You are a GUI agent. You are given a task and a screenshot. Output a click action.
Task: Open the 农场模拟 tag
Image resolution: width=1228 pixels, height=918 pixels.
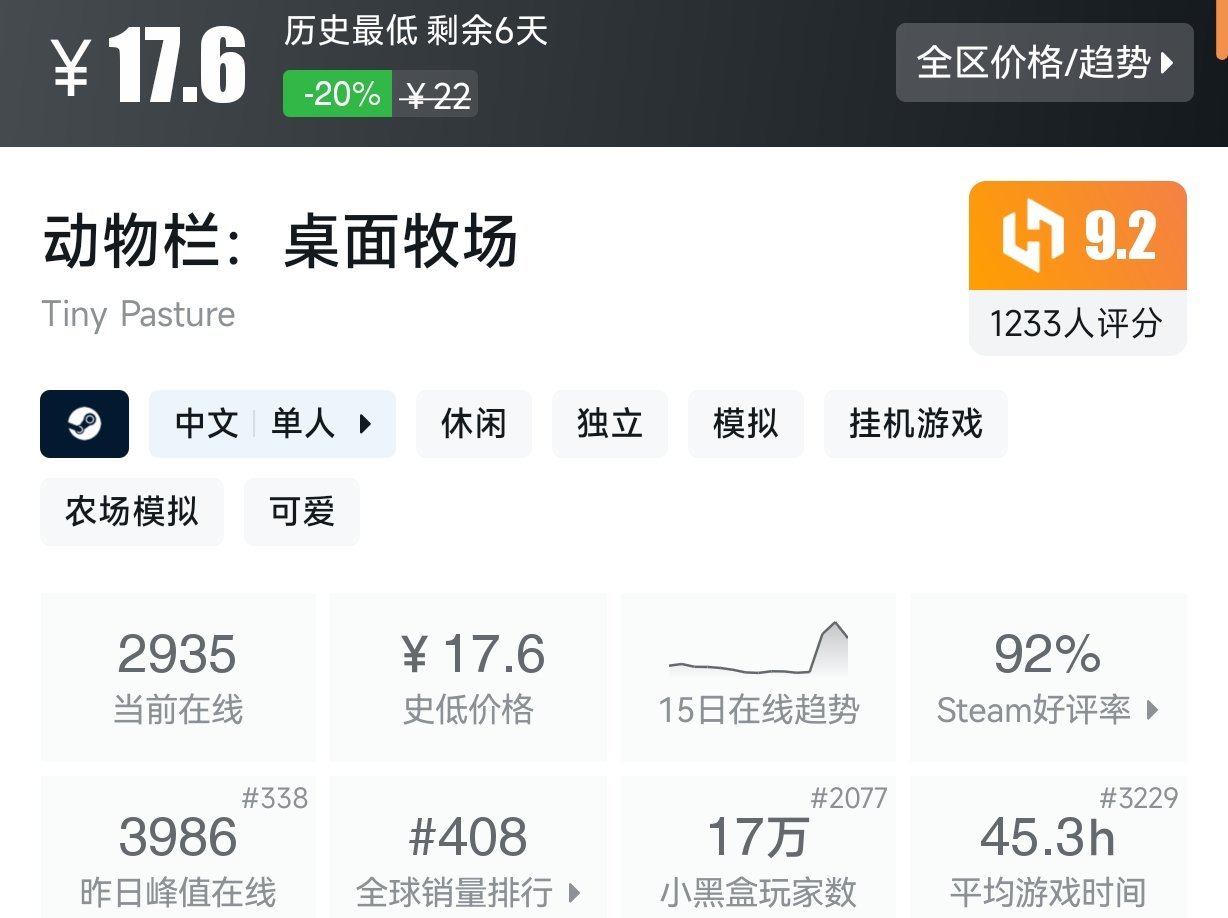pyautogui.click(x=132, y=512)
